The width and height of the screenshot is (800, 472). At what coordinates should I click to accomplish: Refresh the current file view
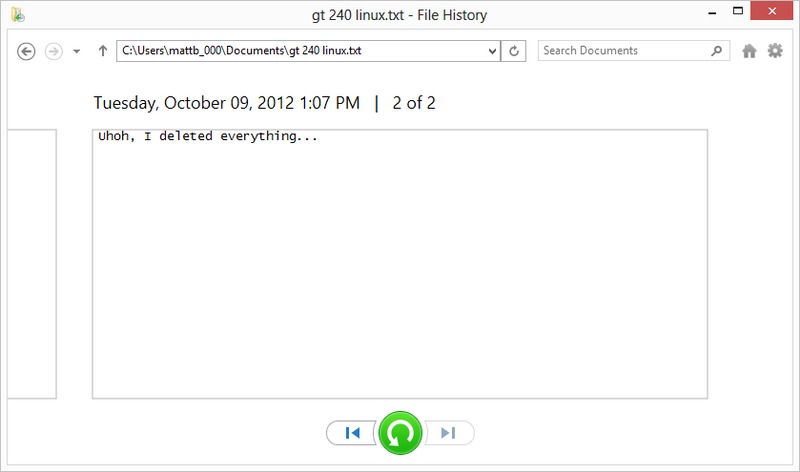click(x=514, y=50)
